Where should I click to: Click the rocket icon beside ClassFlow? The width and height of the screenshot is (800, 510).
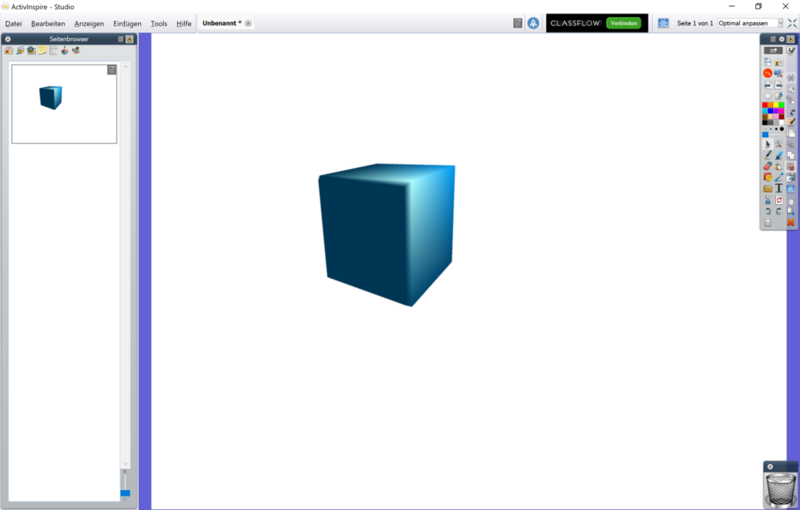533,23
